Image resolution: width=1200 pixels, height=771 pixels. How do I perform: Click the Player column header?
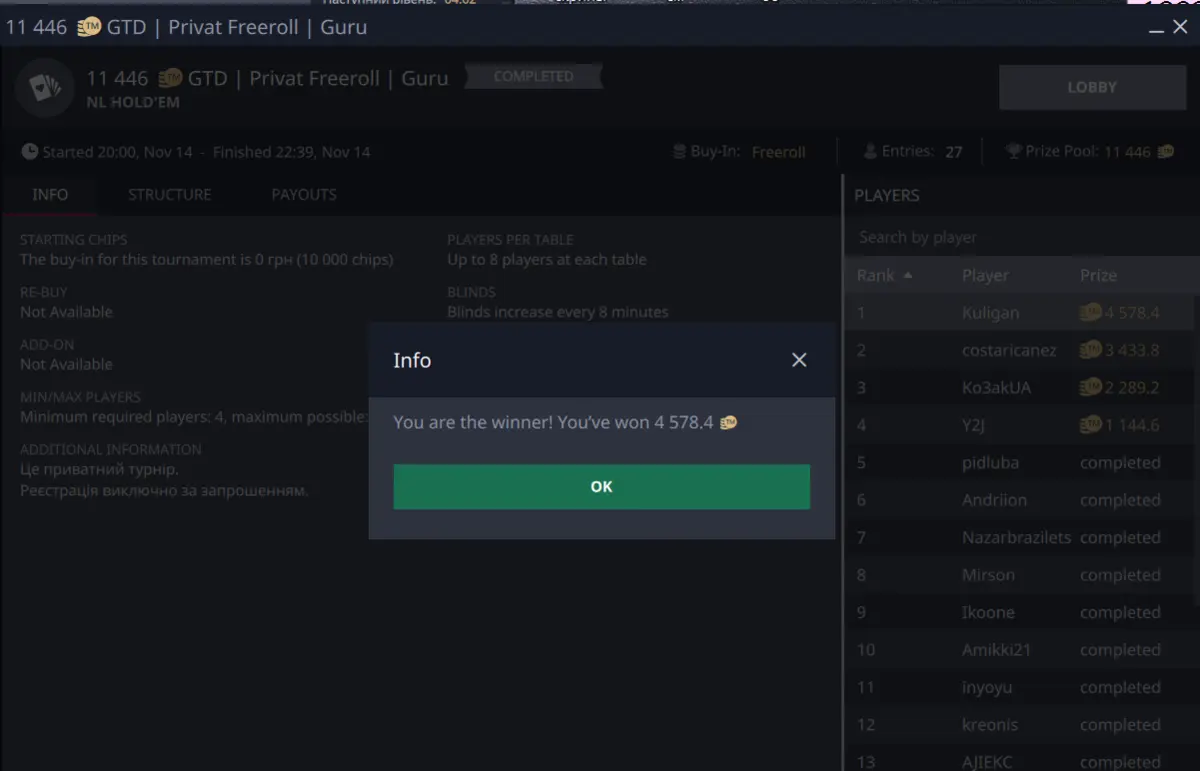tap(985, 276)
